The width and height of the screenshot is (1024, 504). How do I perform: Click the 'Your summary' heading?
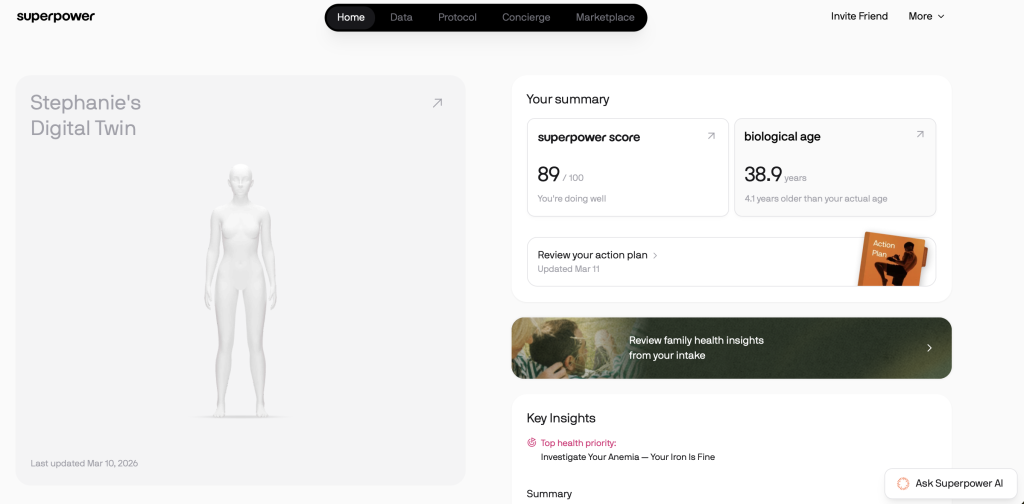(x=568, y=99)
